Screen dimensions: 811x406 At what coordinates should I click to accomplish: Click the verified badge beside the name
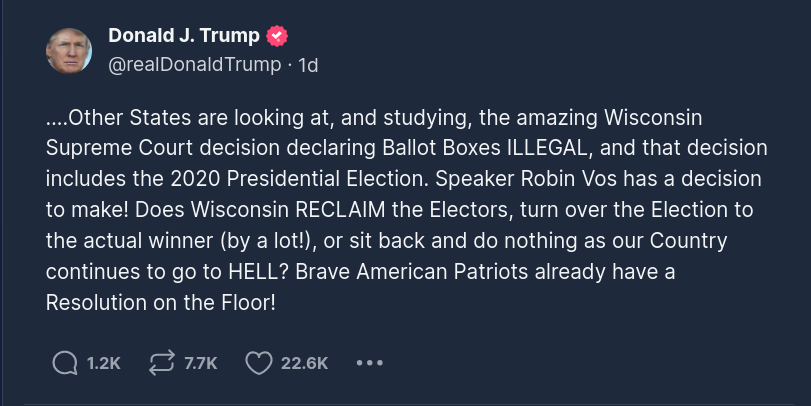point(277,36)
